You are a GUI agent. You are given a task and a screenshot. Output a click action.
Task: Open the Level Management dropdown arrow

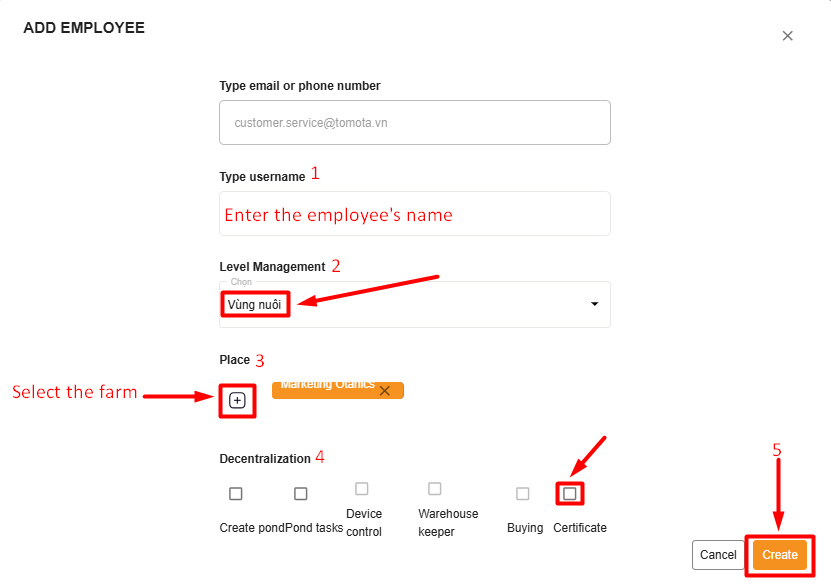(x=595, y=304)
